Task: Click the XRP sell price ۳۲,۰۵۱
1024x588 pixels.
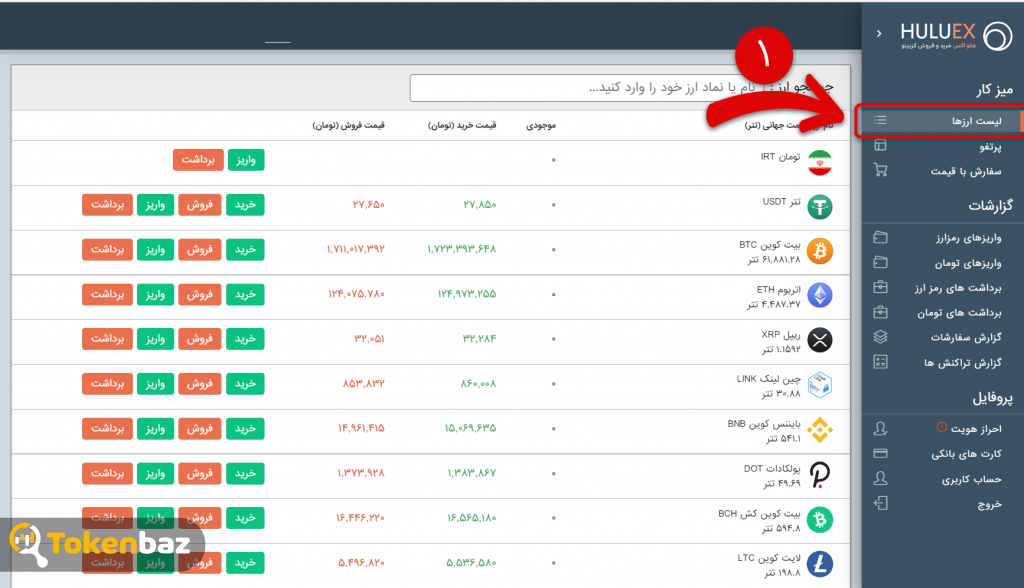Action: coord(369,338)
